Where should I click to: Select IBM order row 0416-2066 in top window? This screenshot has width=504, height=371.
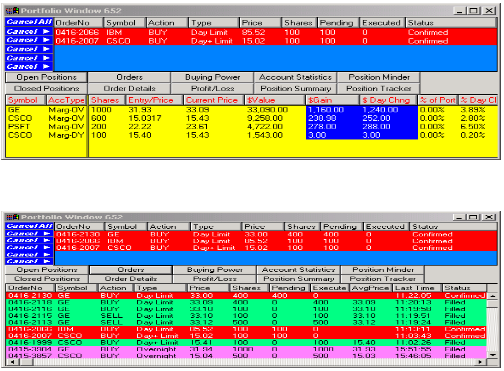(275, 32)
